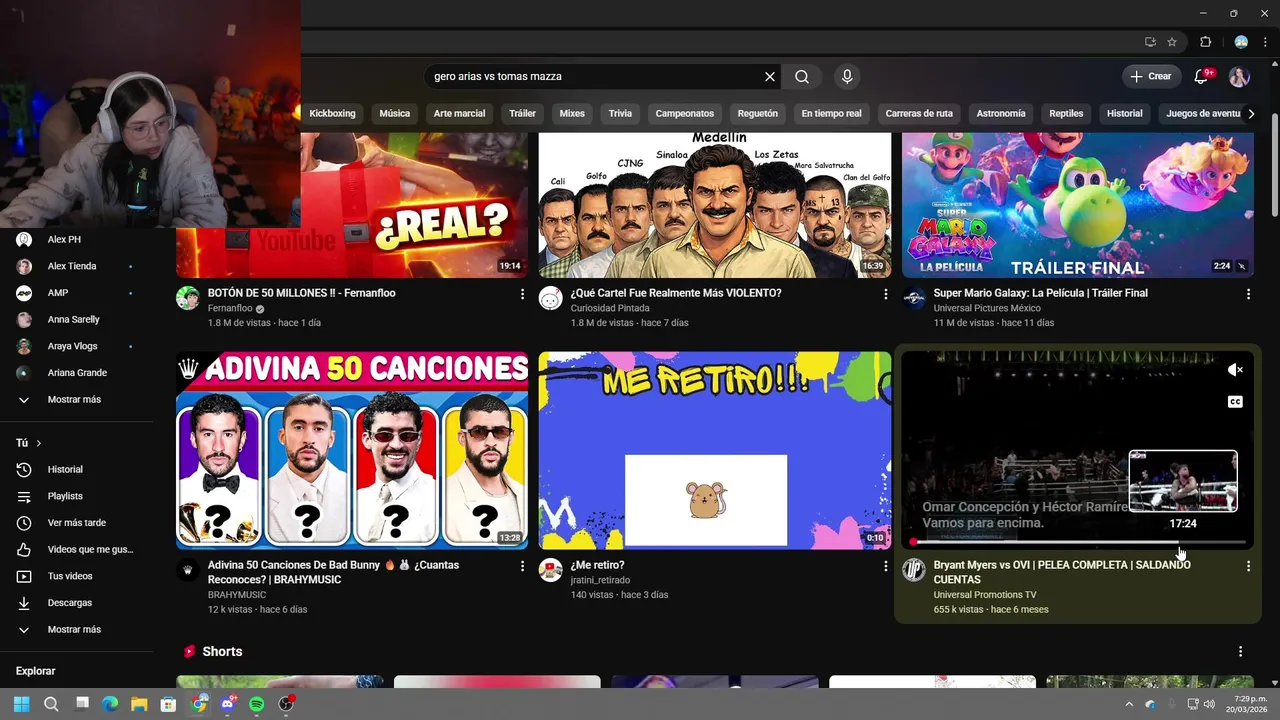Open Universal Promotions TV channel avatar
Image resolution: width=1280 pixels, height=720 pixels.
tap(914, 570)
